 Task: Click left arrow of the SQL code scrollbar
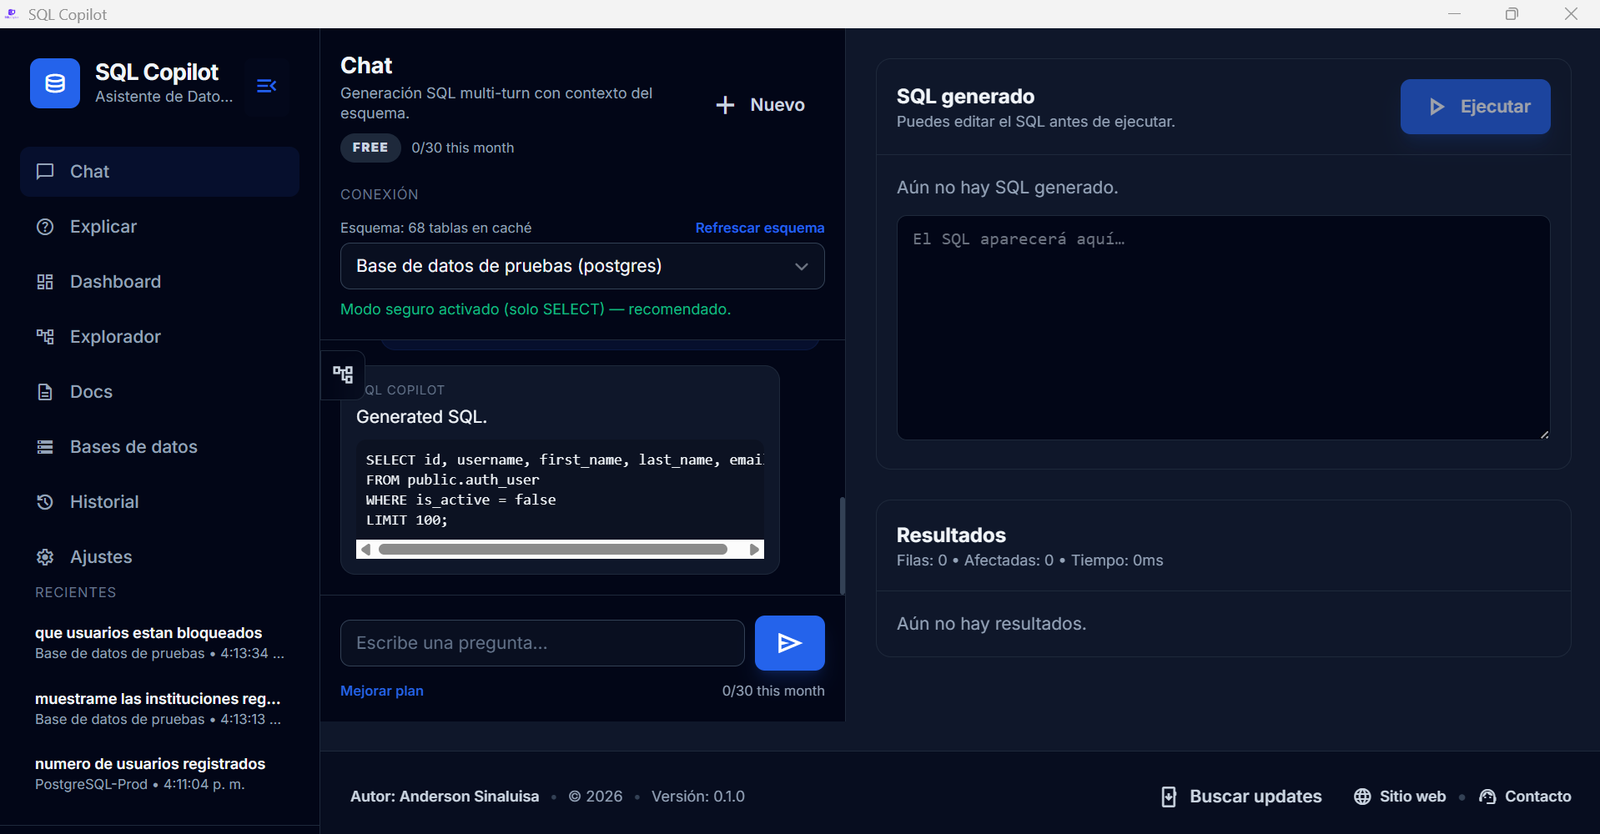(x=366, y=549)
